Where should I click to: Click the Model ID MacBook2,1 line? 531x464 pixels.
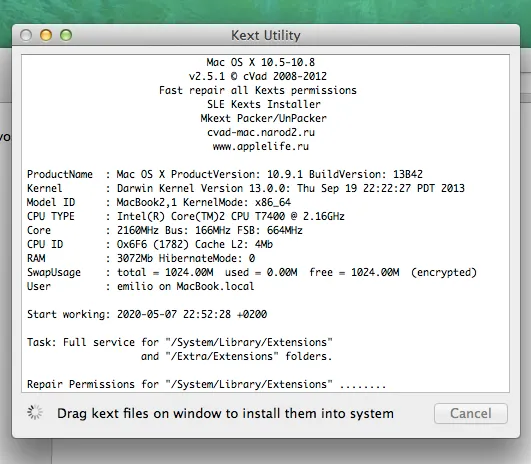point(159,202)
